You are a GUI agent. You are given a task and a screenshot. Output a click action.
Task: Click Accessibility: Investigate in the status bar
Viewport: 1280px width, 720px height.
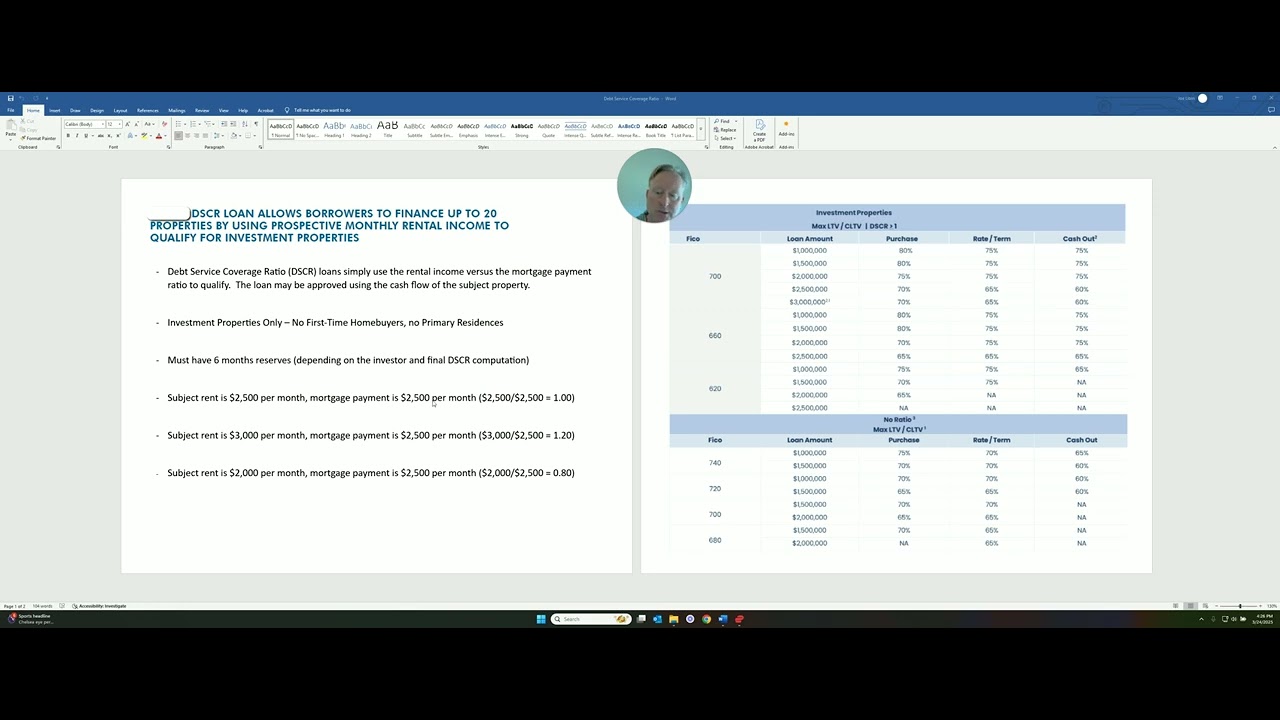tap(99, 606)
